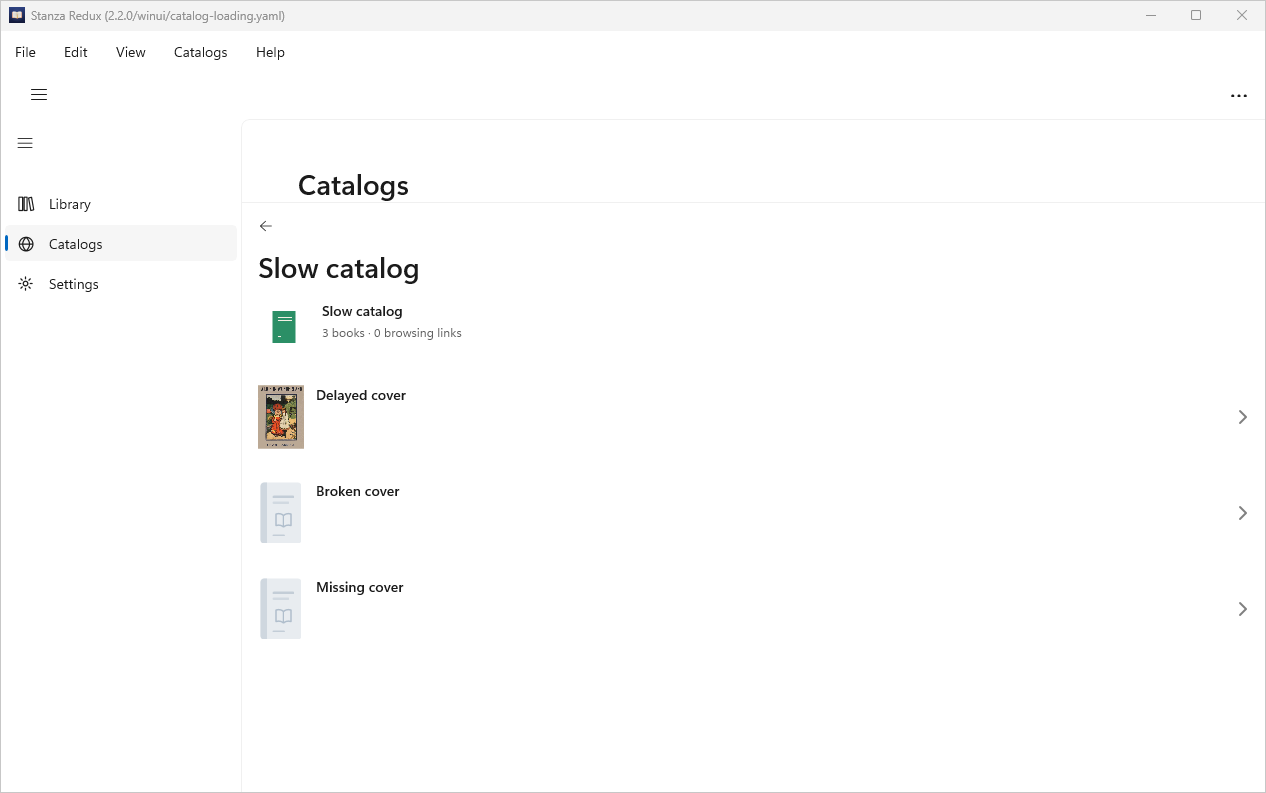The width and height of the screenshot is (1266, 793).
Task: Click the Broken cover placeholder thumbnail
Action: pyautogui.click(x=281, y=513)
